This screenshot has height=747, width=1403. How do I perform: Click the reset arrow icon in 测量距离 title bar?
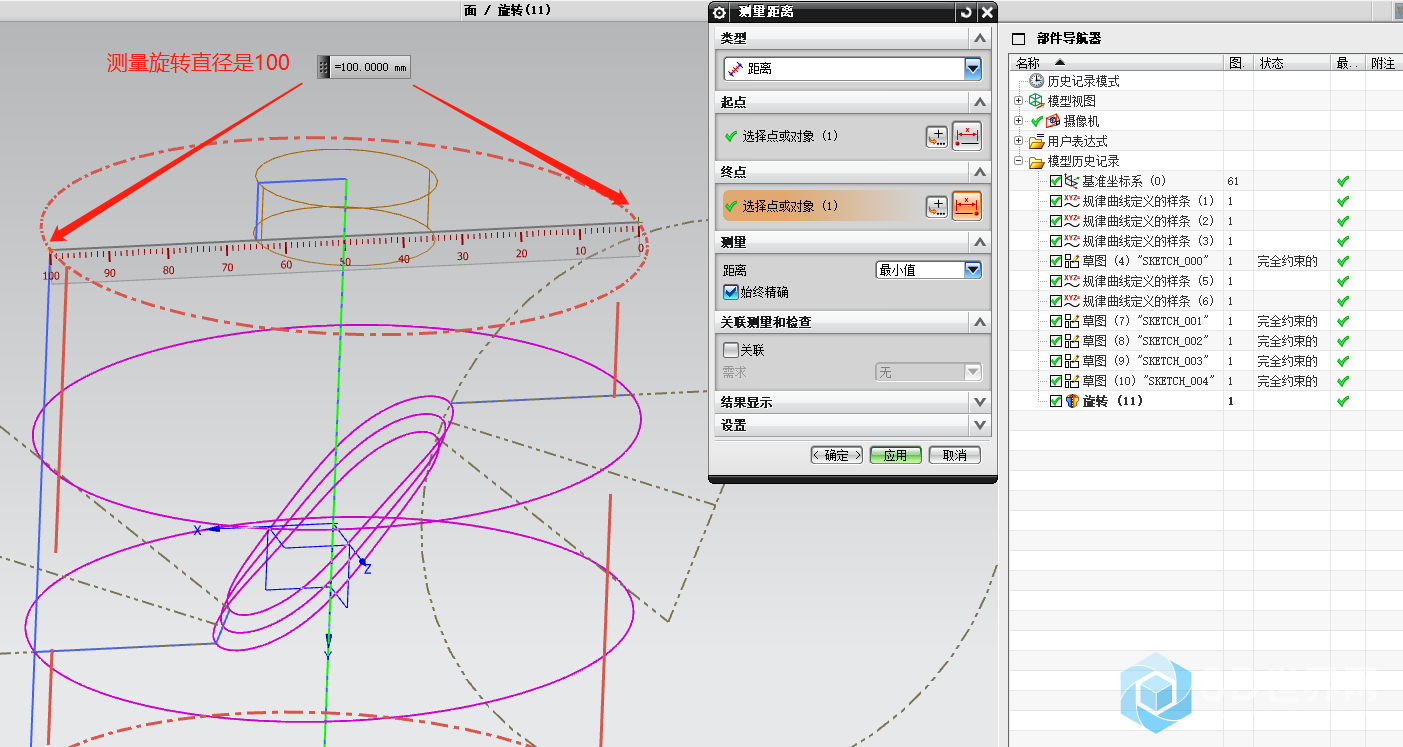tap(966, 12)
